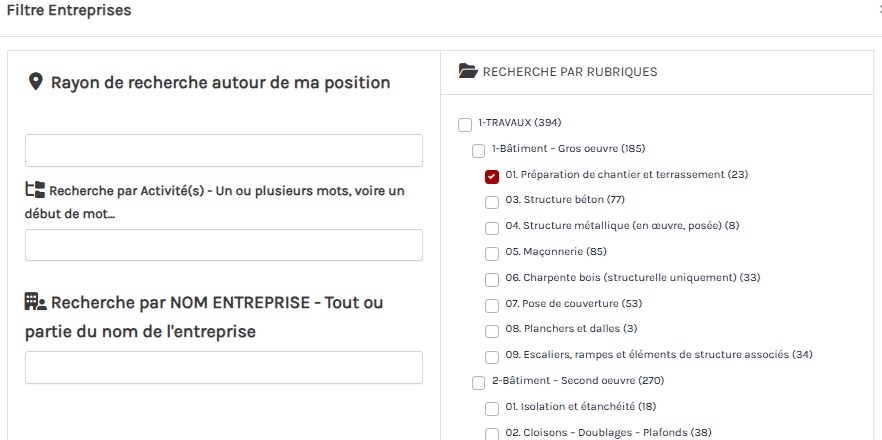
Task: Focus the Recherche par Activité field
Action: tap(224, 245)
